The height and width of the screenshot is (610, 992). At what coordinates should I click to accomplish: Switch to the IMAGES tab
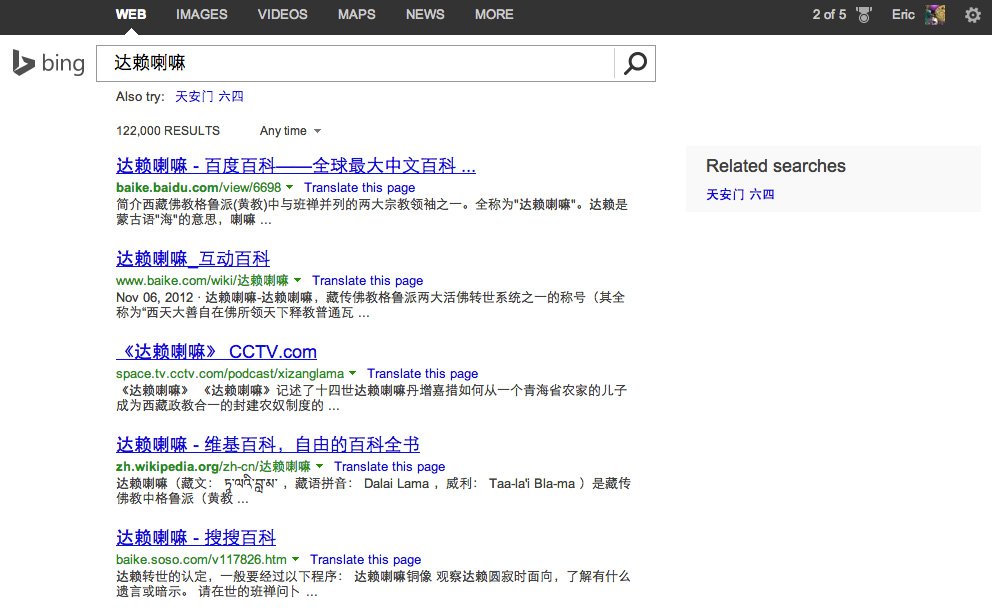pyautogui.click(x=202, y=15)
